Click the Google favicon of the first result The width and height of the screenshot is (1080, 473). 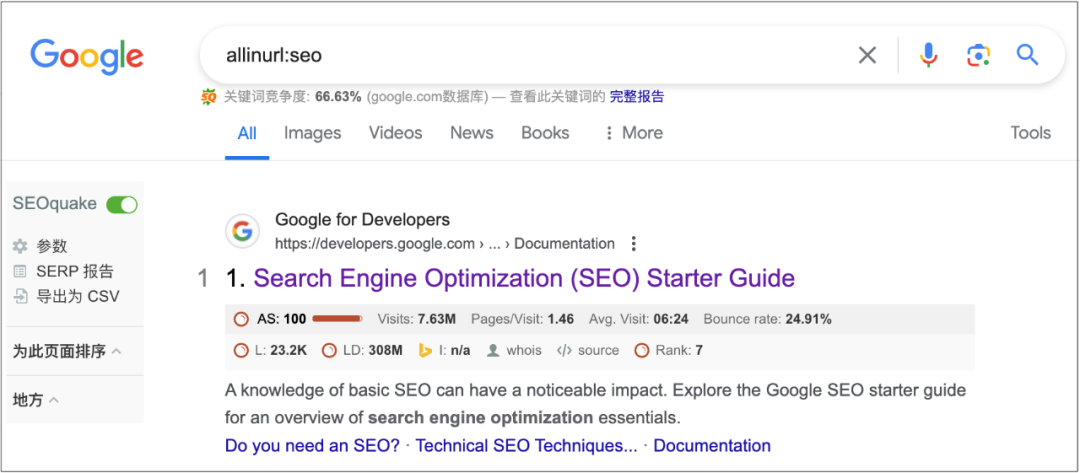pos(242,231)
